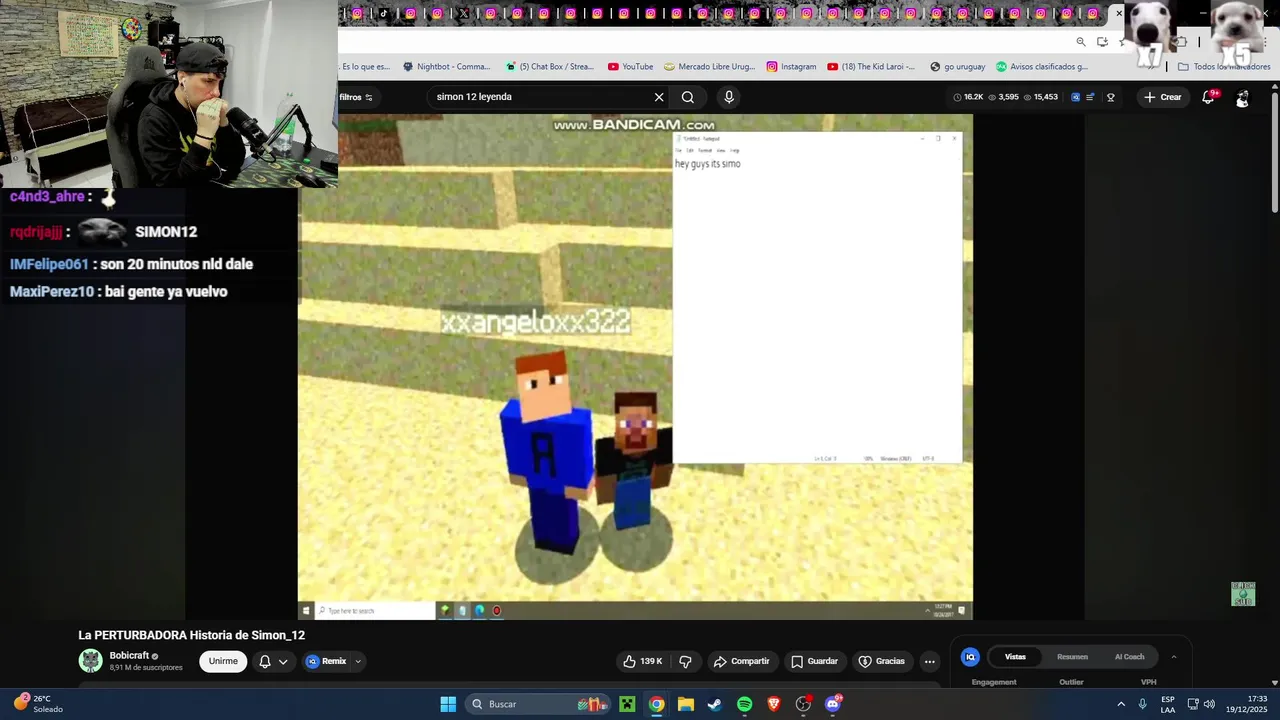
Task: Open the Nightbot Commands bookmark
Action: pyautogui.click(x=446, y=67)
